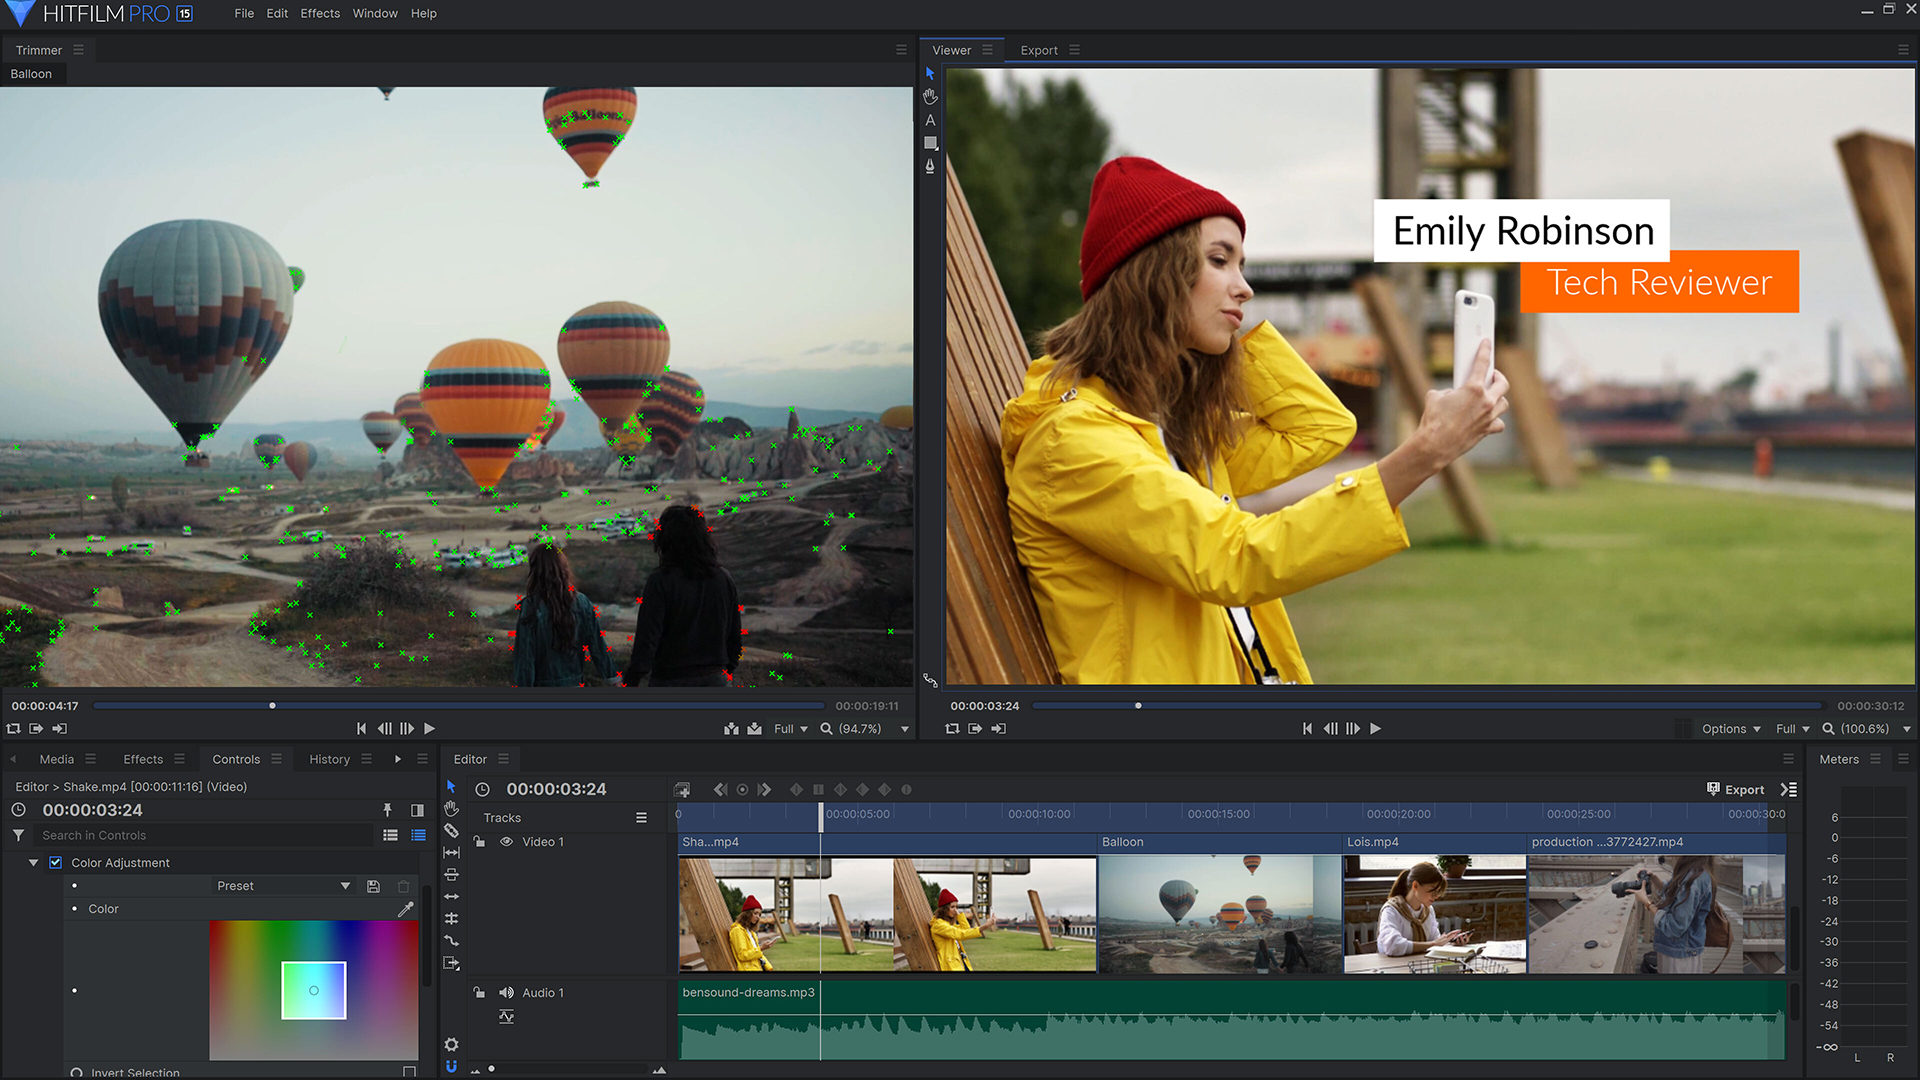Drag the color swatch in Color Adjustment
The height and width of the screenshot is (1080, 1920).
[313, 989]
